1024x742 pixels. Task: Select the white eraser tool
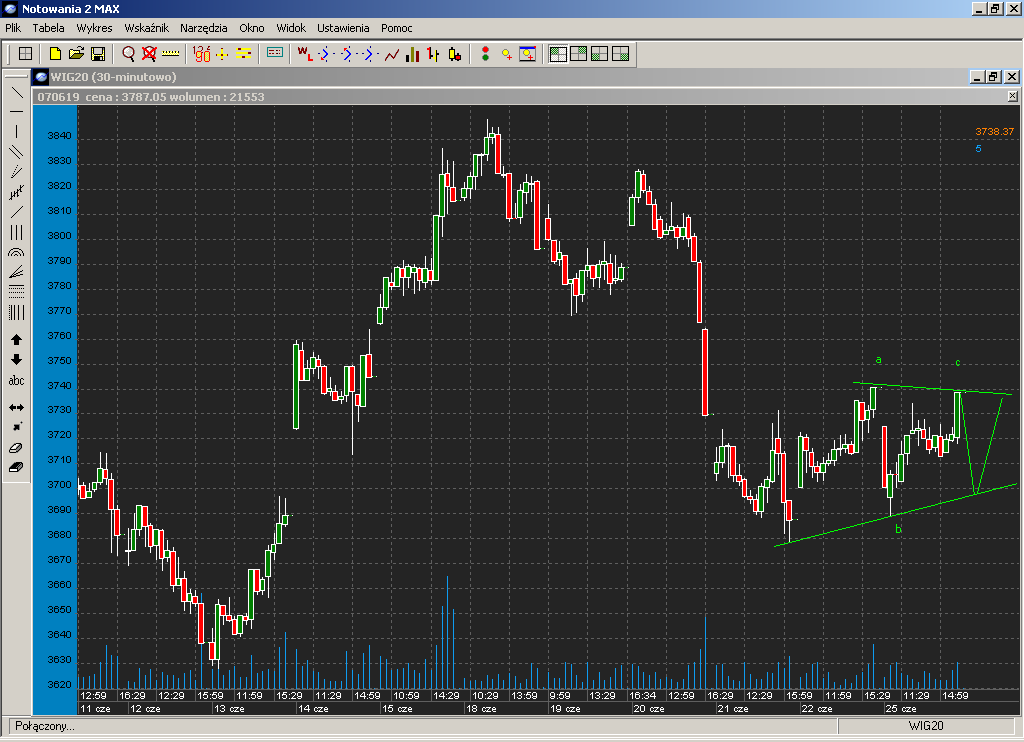(x=16, y=447)
